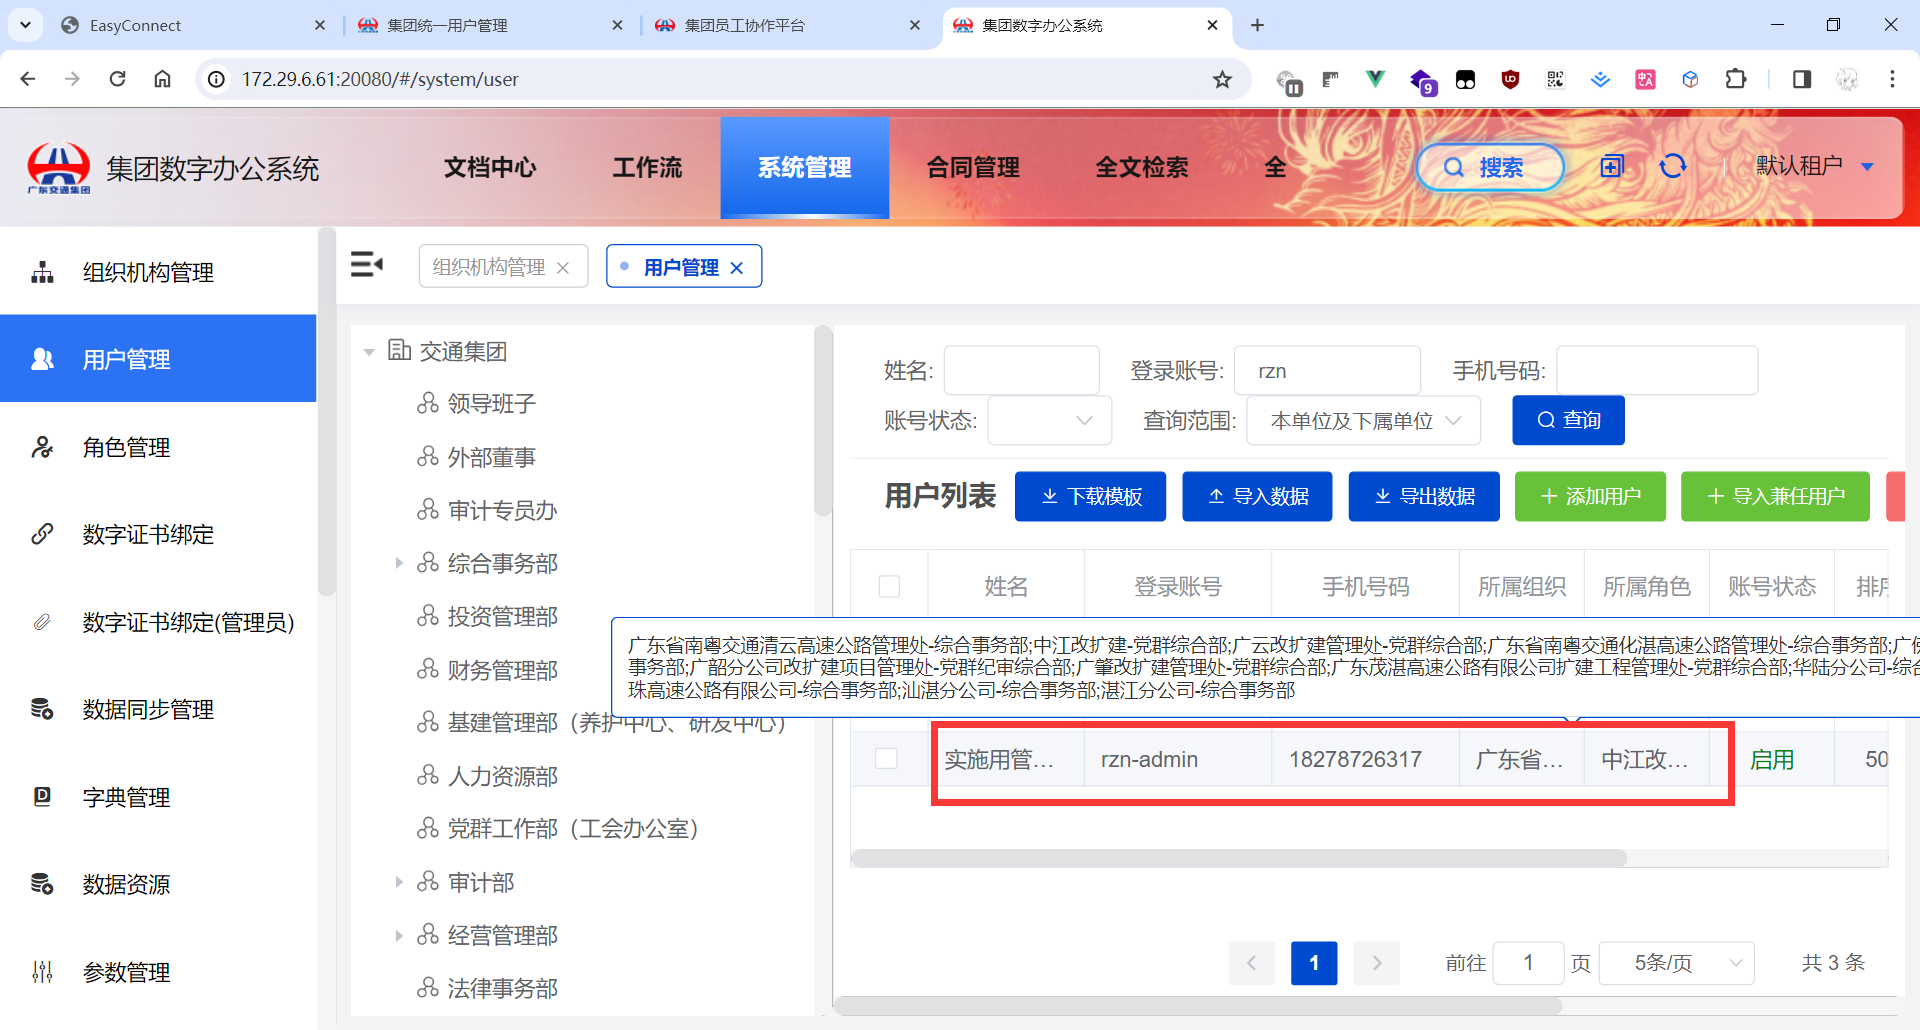1920x1030 pixels.
Task: Switch to the 集团统一用户管理 browser tab
Action: pos(490,25)
